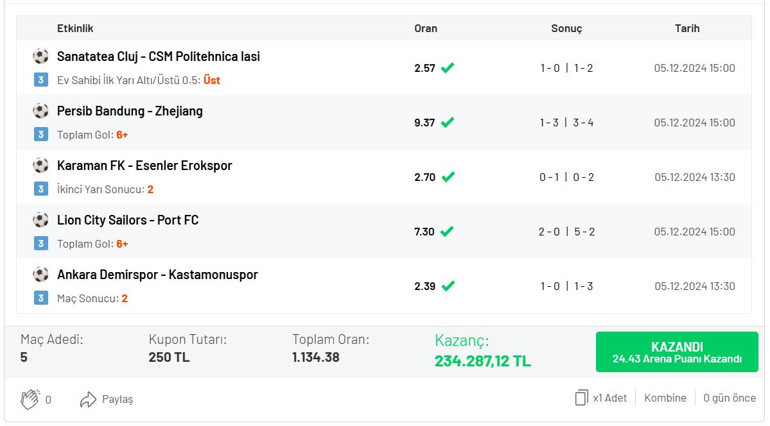770x426 pixels.
Task: Click the soccer ball icon beside Sanatatea Cluj
Action: pos(41,57)
